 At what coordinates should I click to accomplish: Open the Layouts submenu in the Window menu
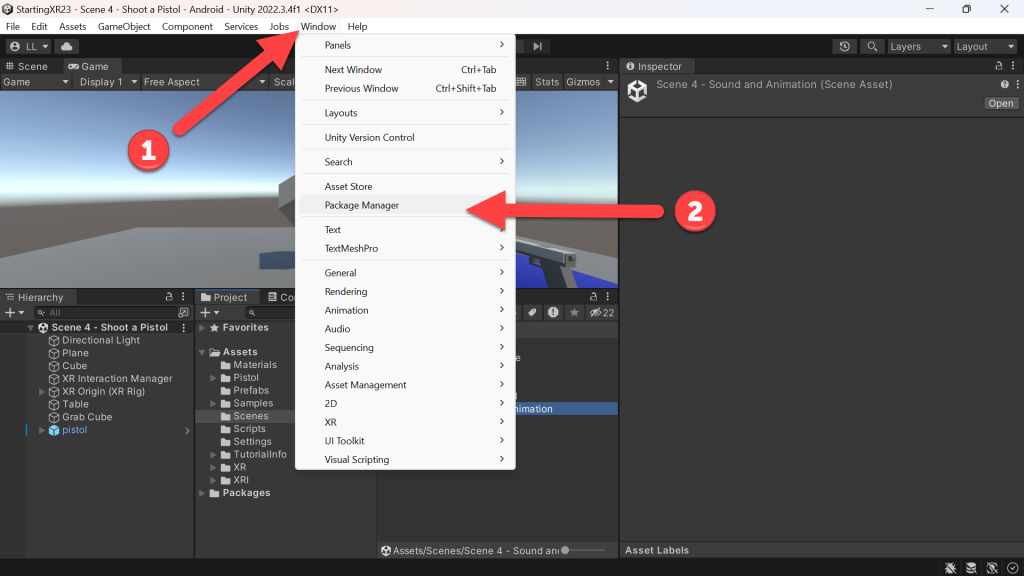(405, 112)
